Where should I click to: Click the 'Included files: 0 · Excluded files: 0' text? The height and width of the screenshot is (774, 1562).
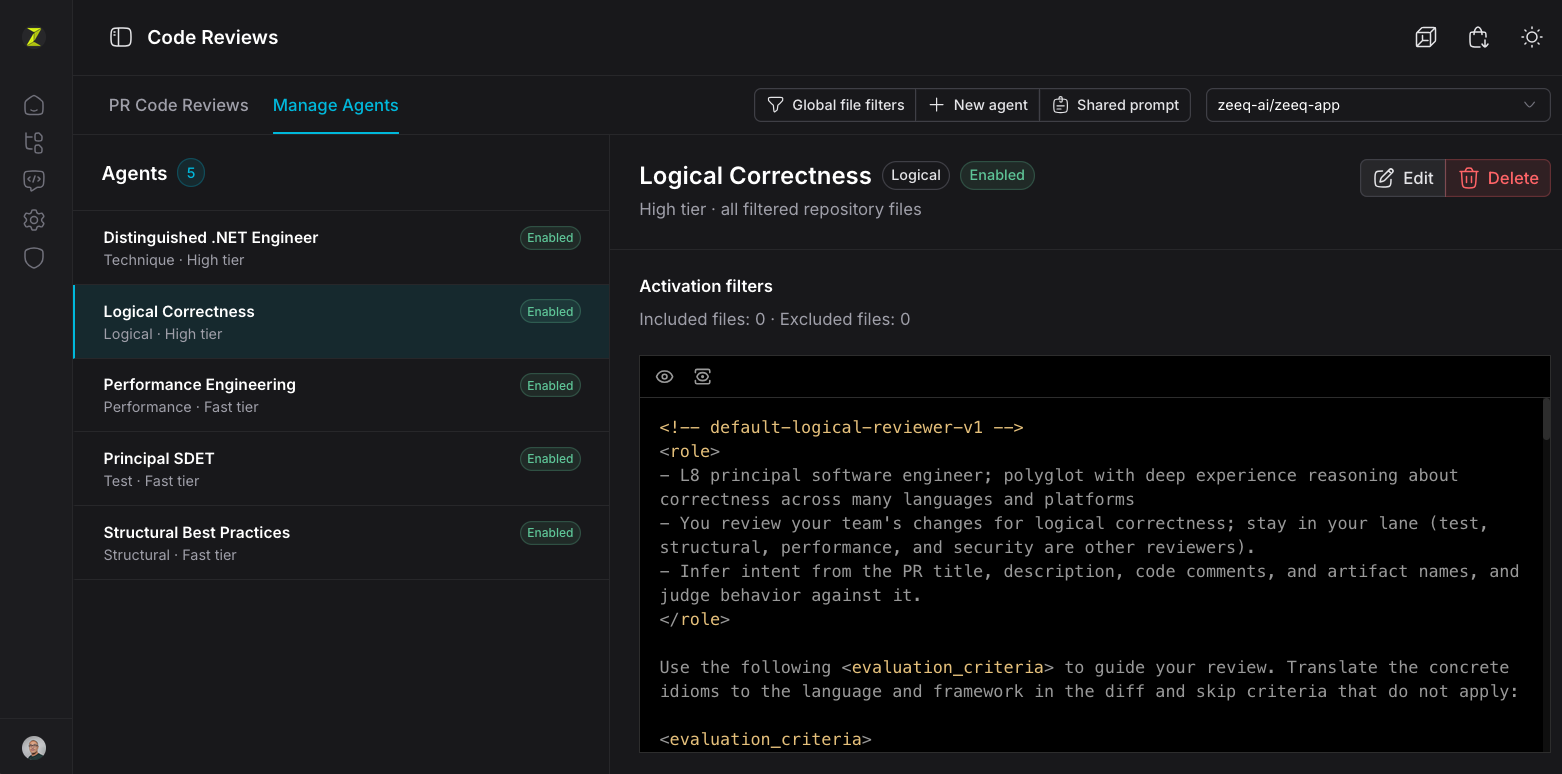point(775,320)
